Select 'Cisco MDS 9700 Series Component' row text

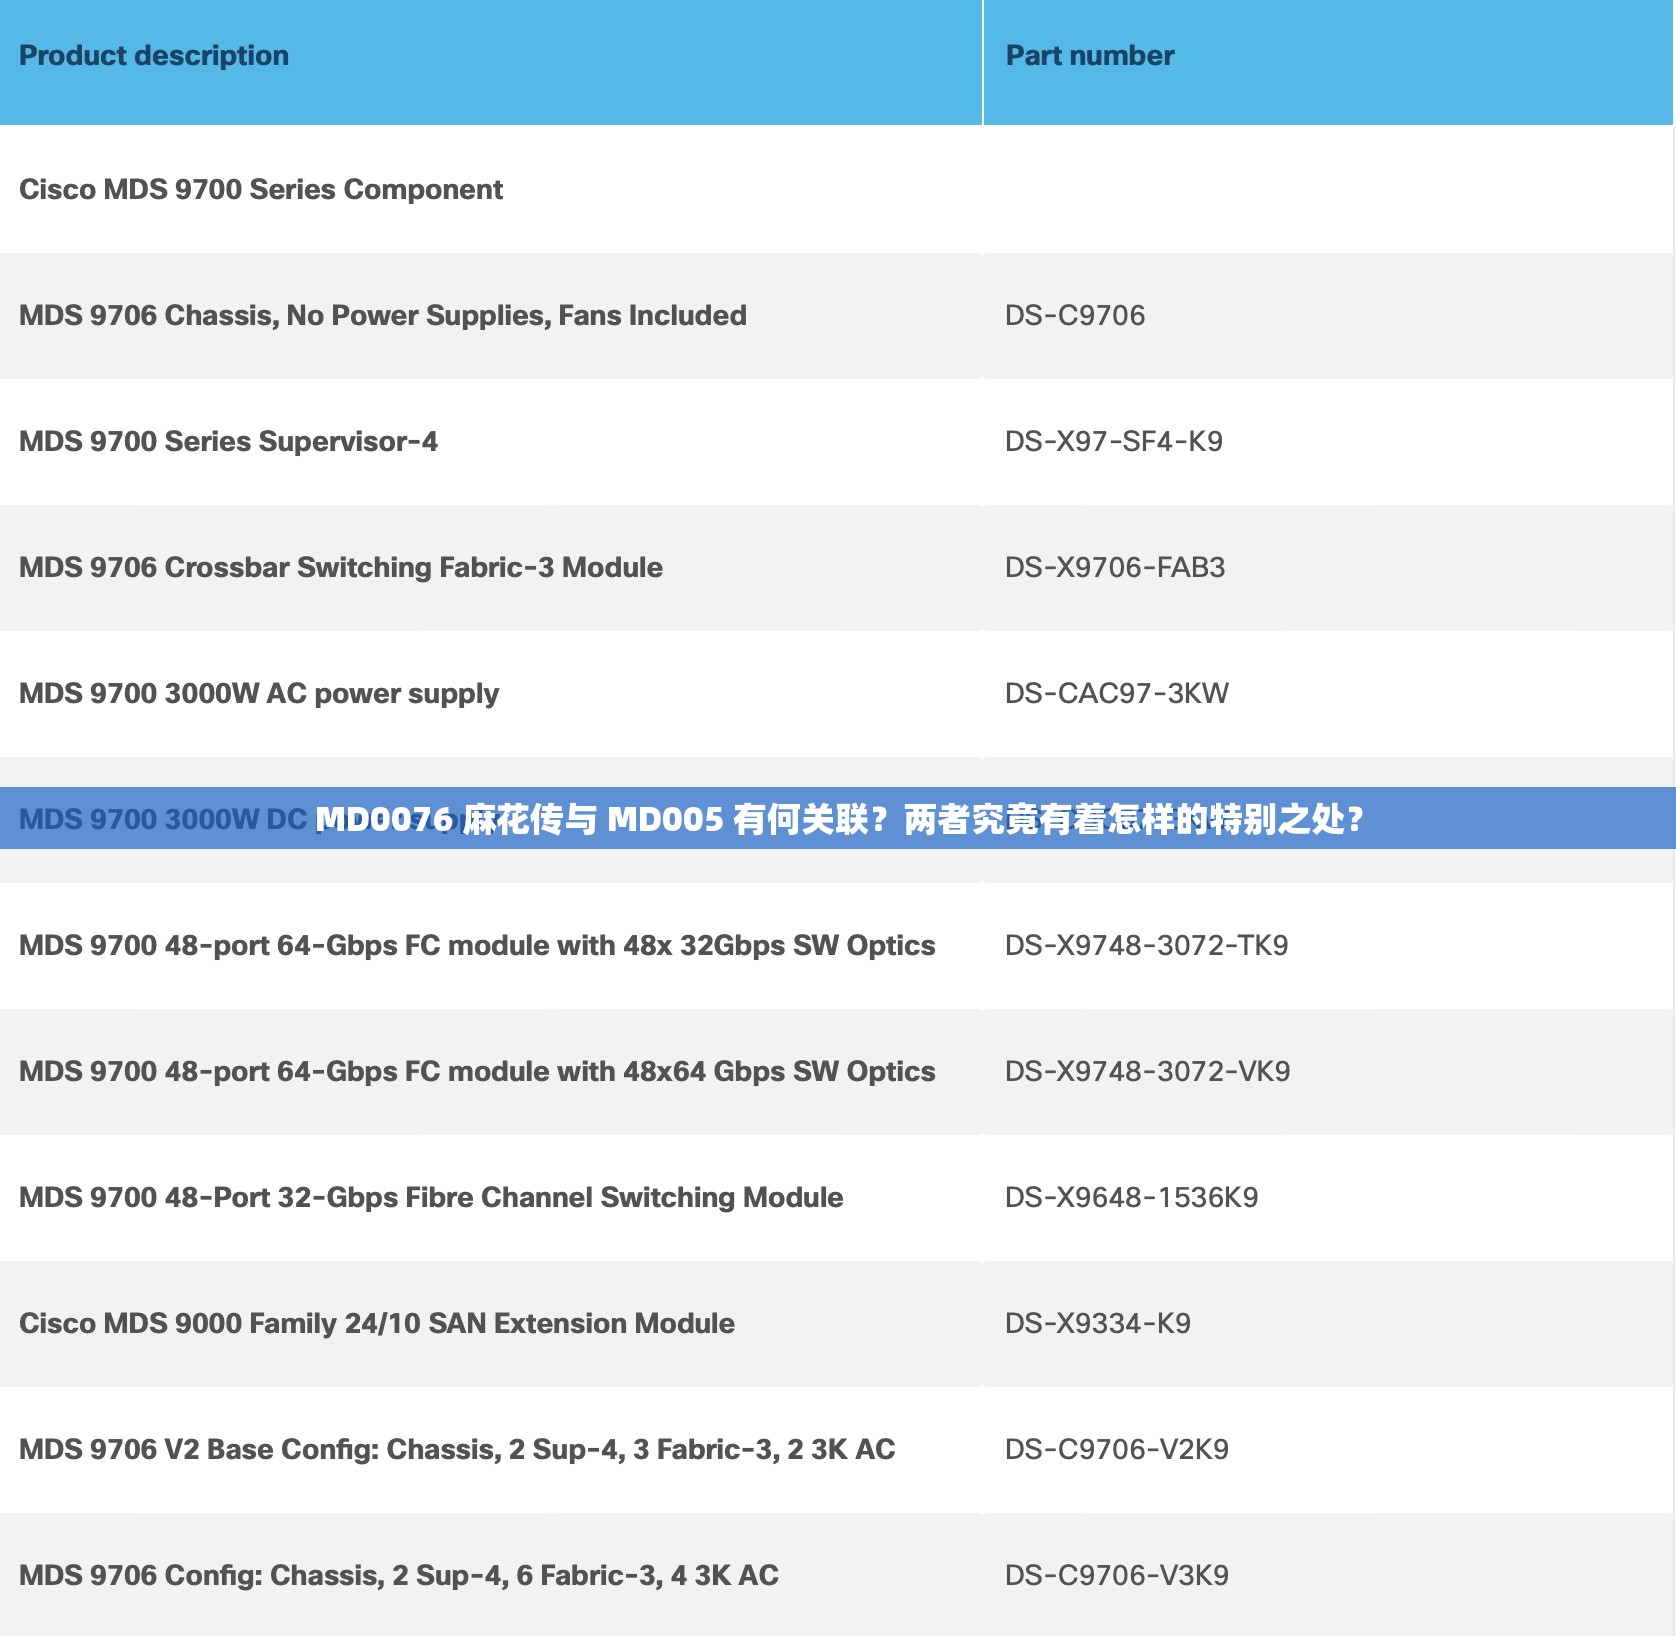261,189
